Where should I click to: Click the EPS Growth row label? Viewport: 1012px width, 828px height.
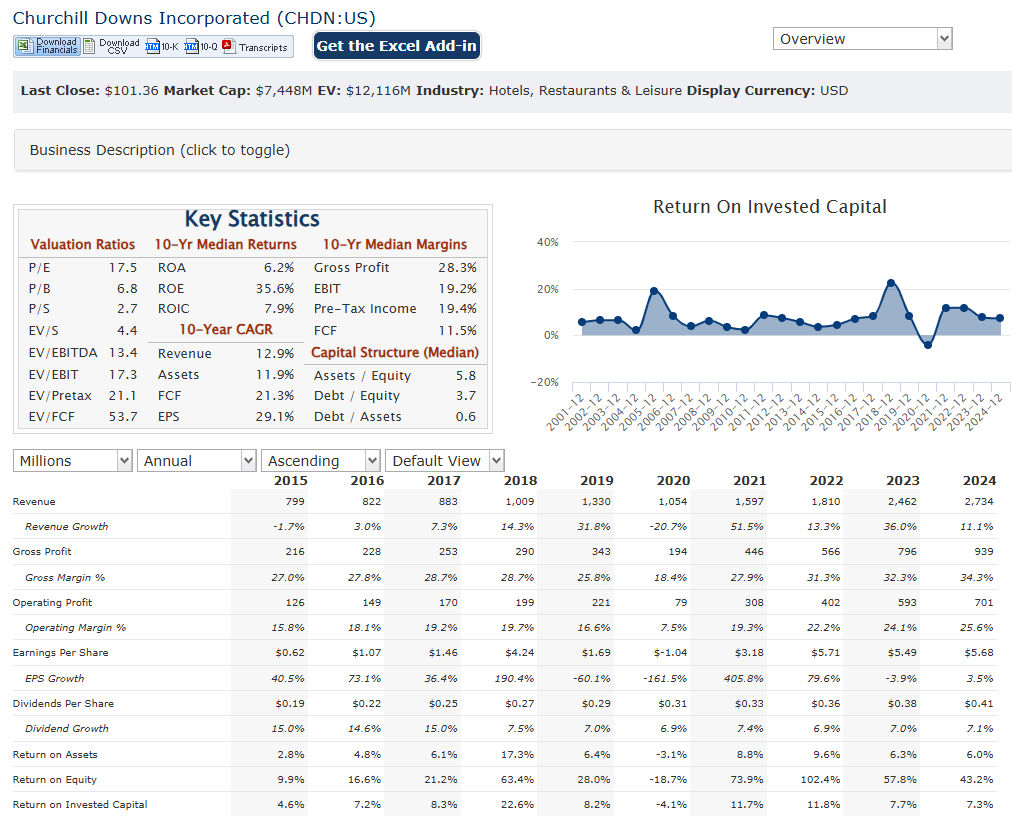pyautogui.click(x=55, y=678)
